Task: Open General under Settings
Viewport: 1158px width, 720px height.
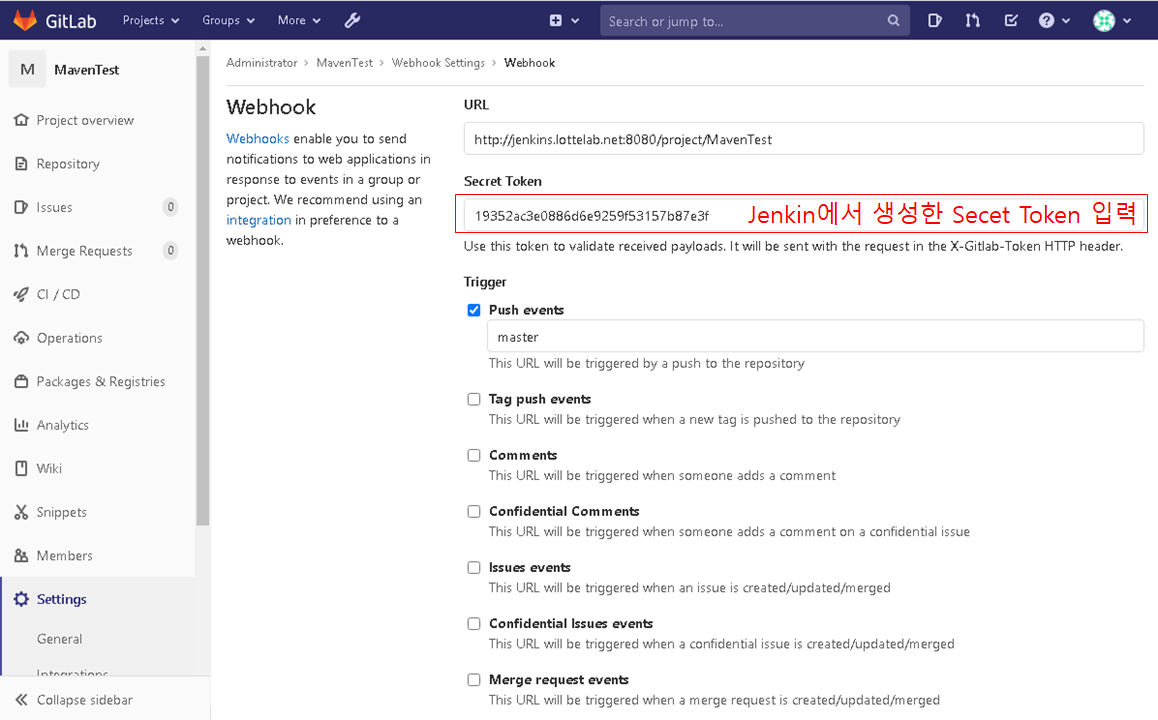Action: pyautogui.click(x=60, y=639)
